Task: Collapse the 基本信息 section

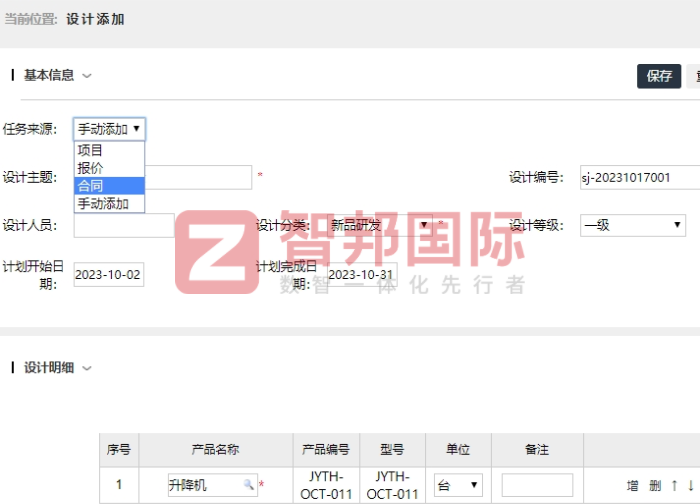Action: click(87, 76)
